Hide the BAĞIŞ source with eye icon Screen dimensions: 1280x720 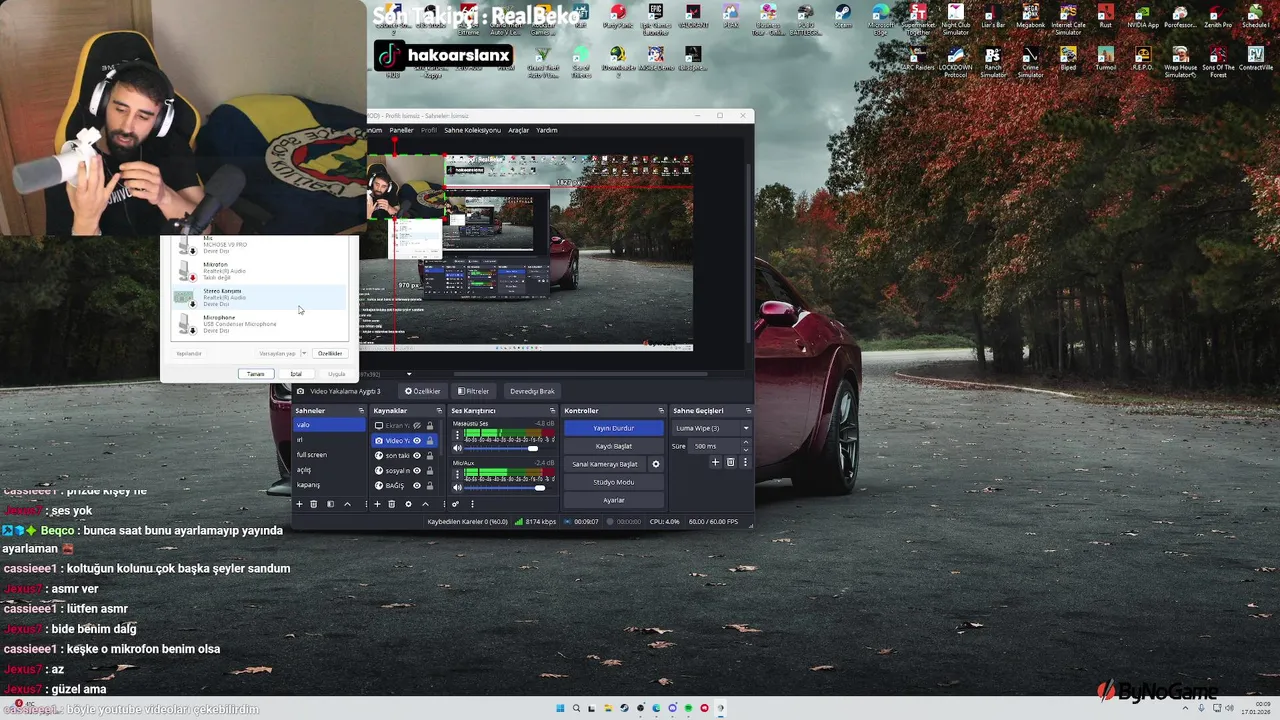click(x=417, y=485)
